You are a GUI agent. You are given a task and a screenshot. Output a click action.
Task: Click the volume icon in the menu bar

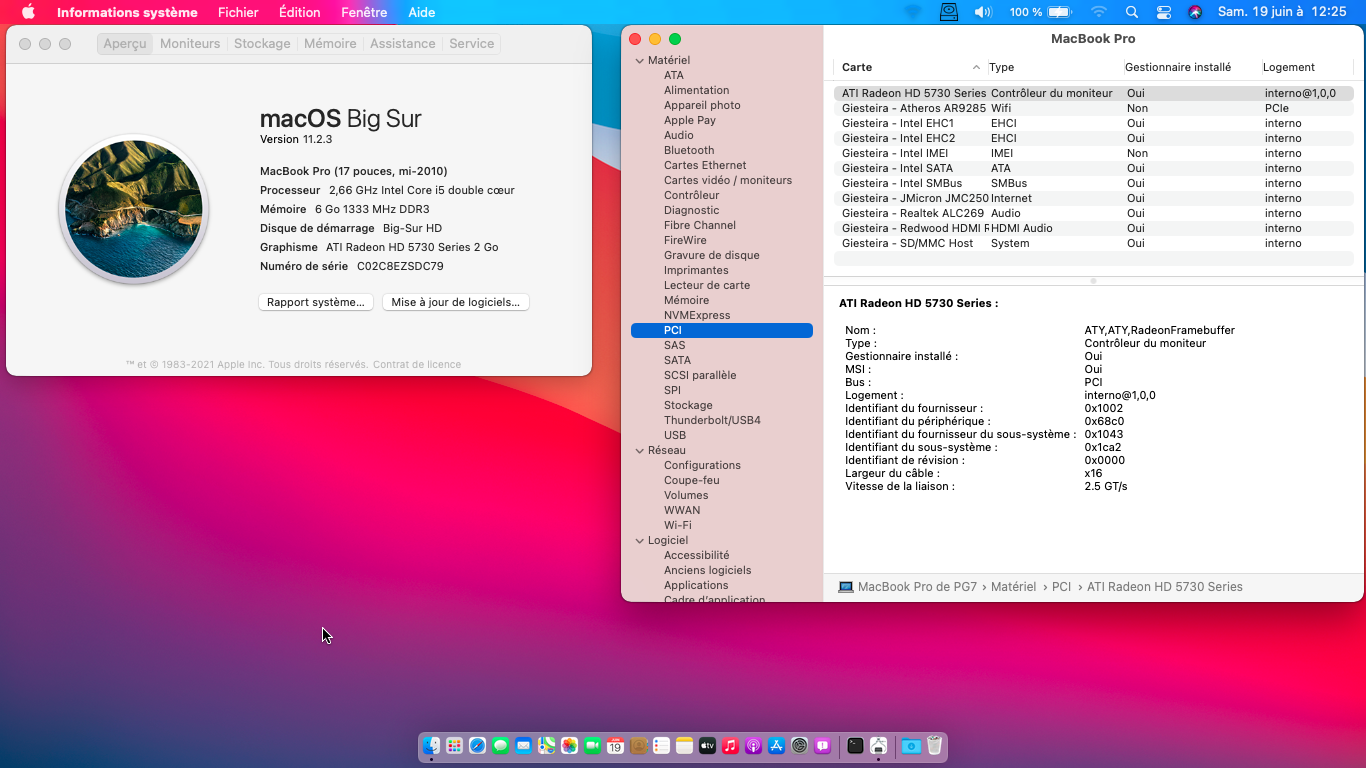[x=983, y=12]
